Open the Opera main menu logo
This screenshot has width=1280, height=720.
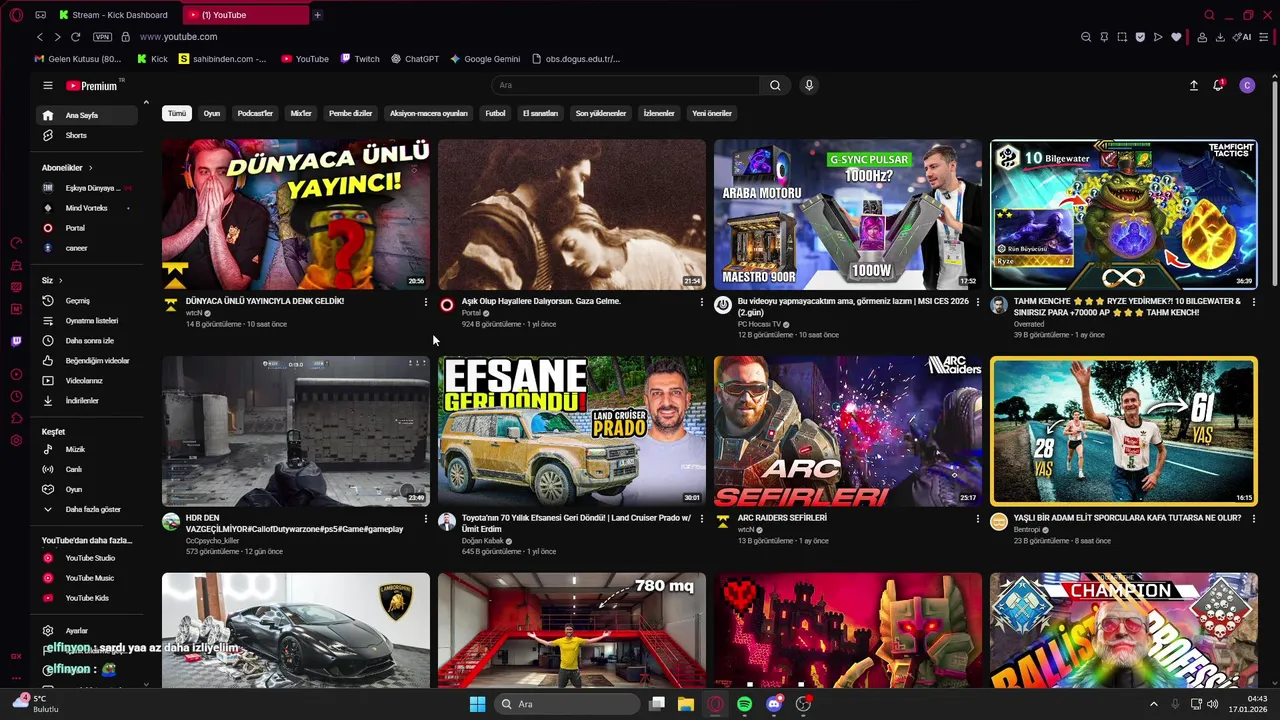coord(16,15)
